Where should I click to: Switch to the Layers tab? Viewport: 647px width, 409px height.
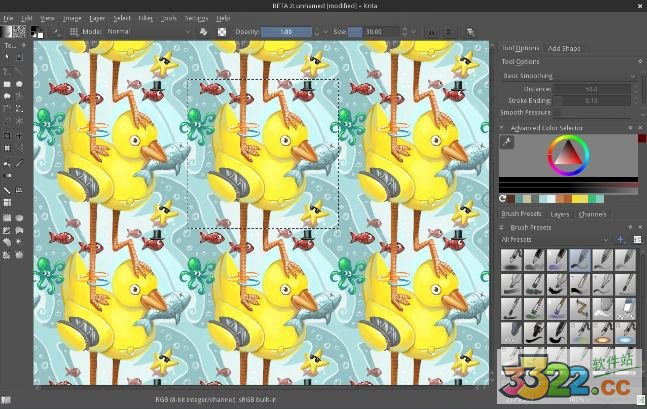pyautogui.click(x=560, y=214)
